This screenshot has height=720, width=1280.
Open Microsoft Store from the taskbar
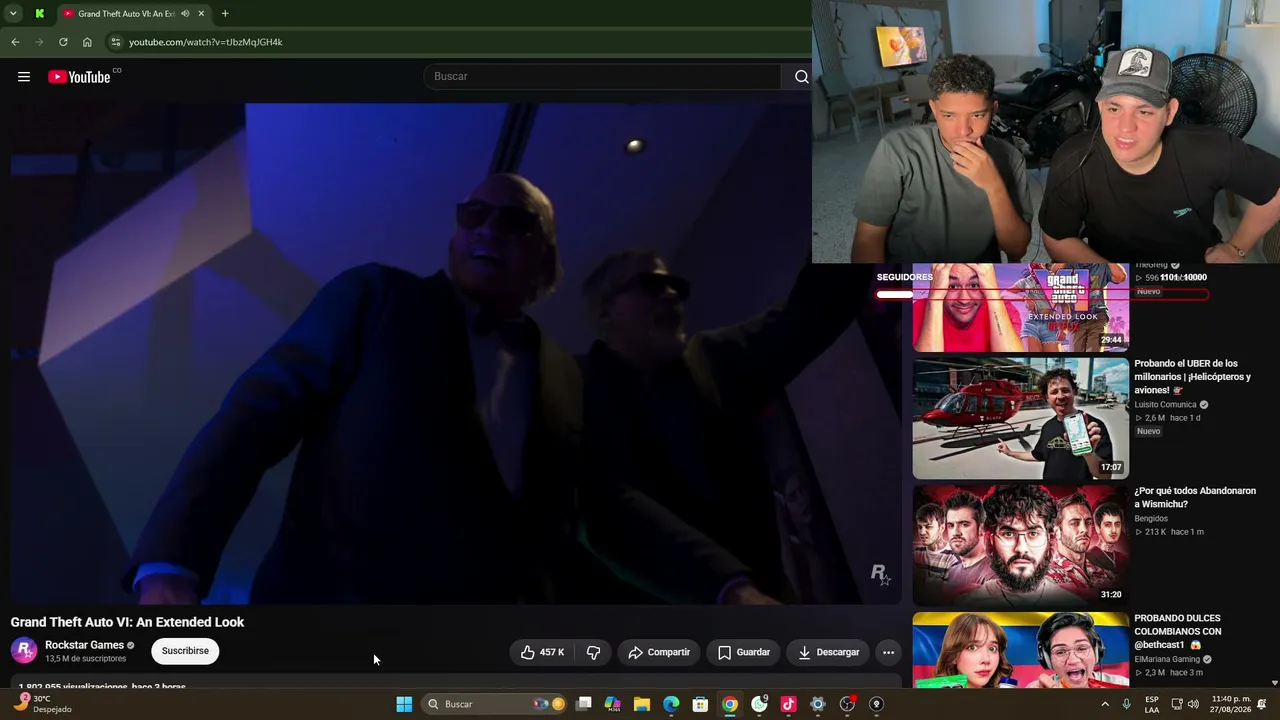pyautogui.click(x=701, y=704)
